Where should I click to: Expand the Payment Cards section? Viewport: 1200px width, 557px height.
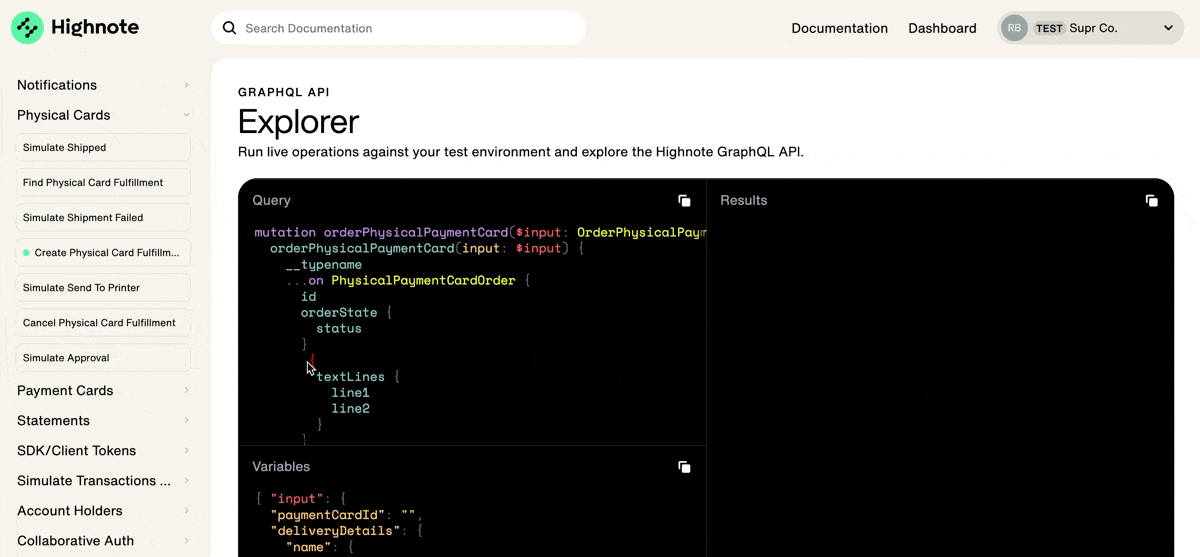tap(186, 391)
